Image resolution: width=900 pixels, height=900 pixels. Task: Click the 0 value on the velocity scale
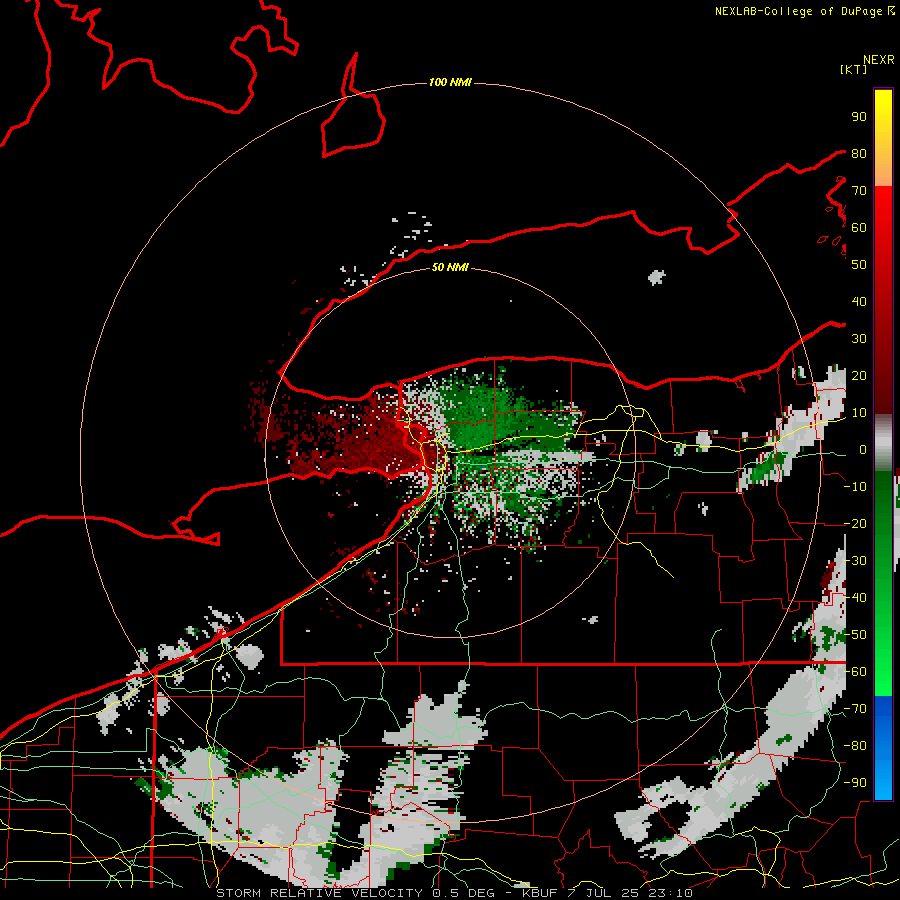[x=862, y=449]
